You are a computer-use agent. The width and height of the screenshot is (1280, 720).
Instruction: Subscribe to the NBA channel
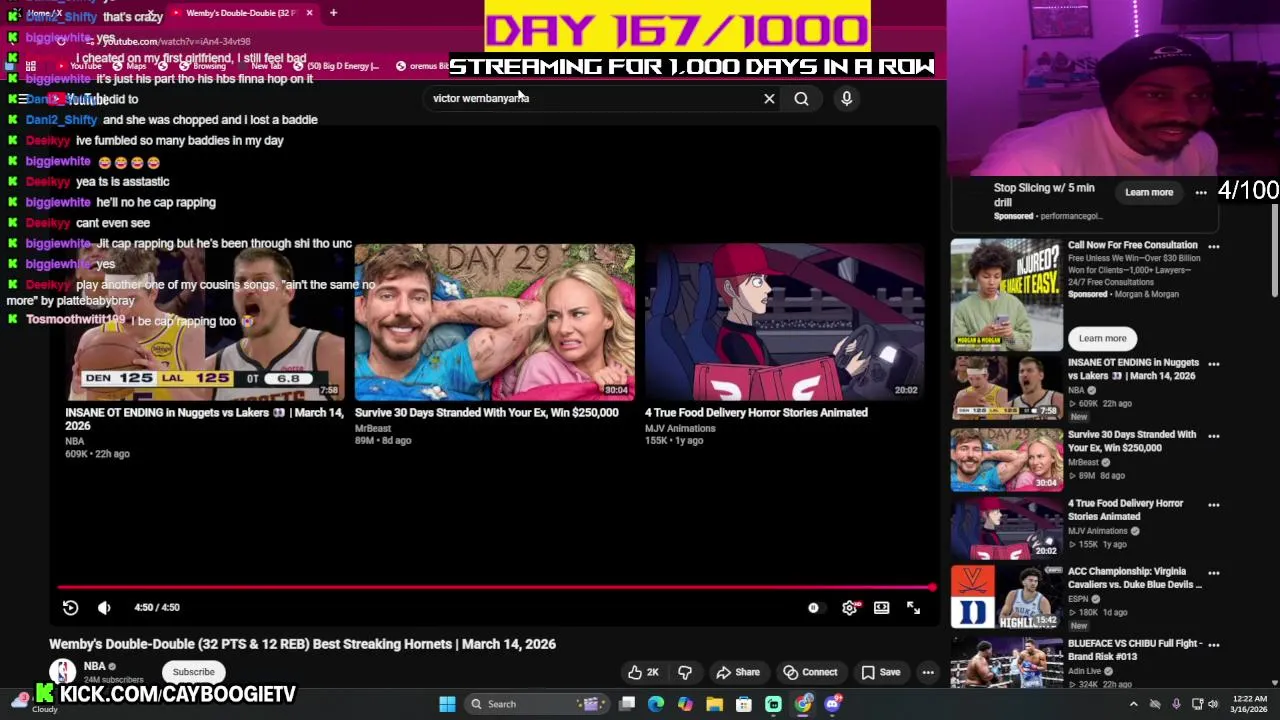tap(193, 672)
